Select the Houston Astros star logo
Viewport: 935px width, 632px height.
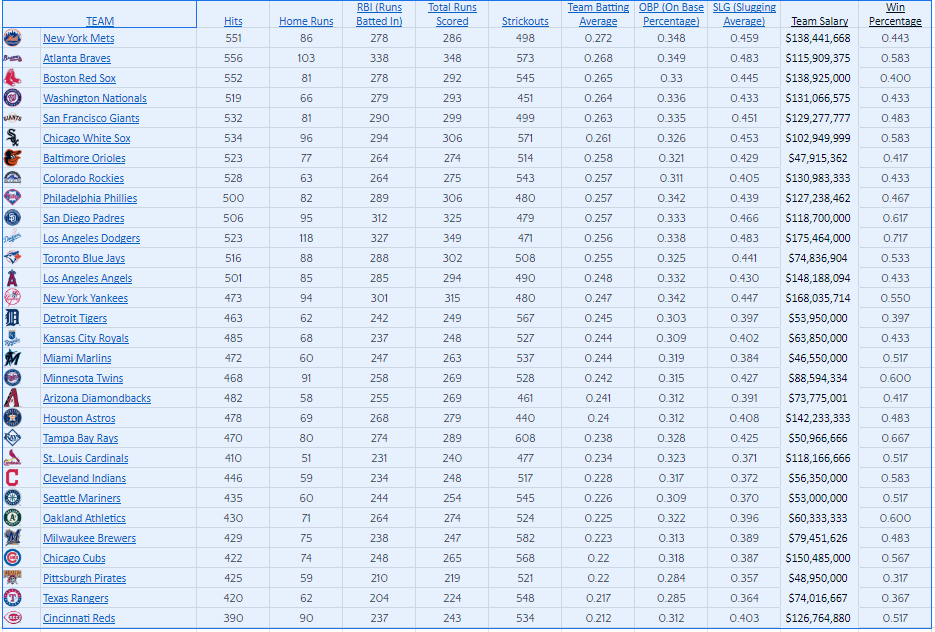coord(12,418)
